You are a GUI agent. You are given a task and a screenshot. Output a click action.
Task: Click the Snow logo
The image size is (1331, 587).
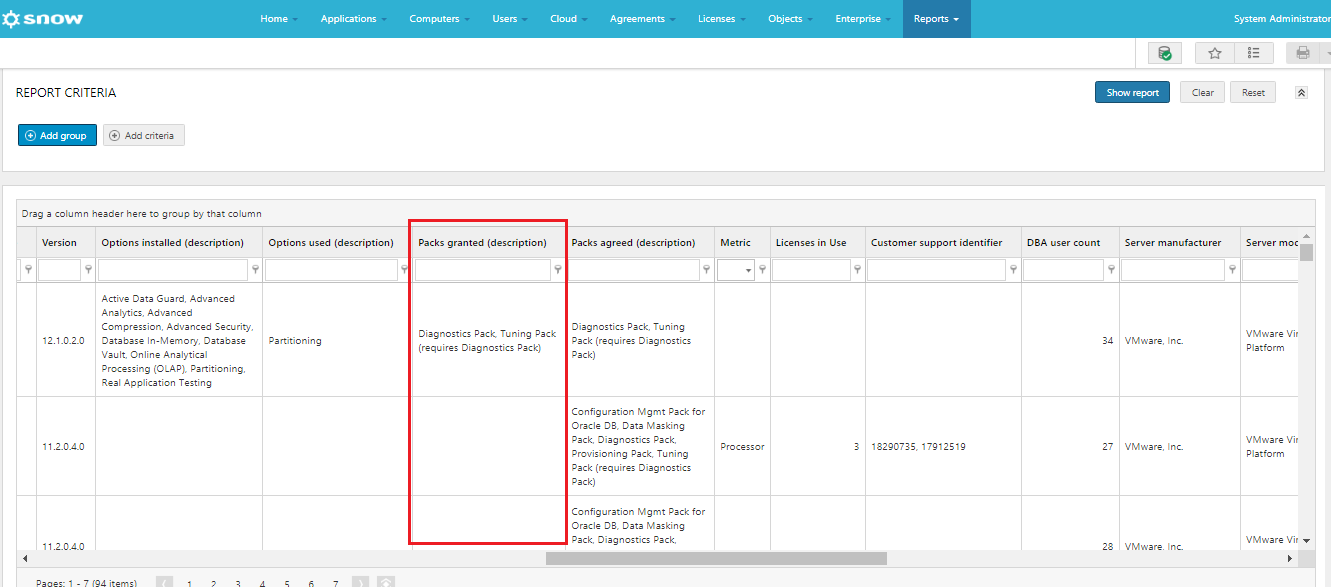[44, 18]
